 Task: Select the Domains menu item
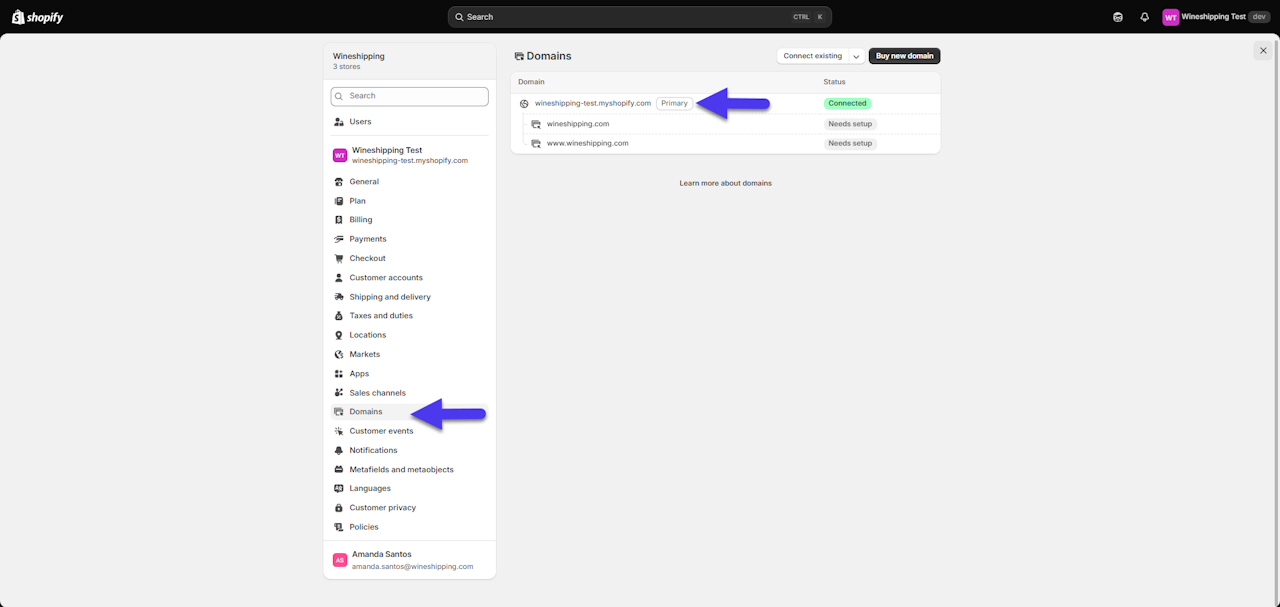pos(410,412)
